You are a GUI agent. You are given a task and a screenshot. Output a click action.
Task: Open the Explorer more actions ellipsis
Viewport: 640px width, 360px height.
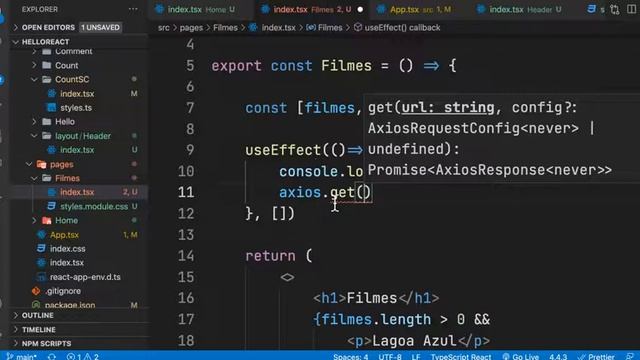[x=133, y=9]
